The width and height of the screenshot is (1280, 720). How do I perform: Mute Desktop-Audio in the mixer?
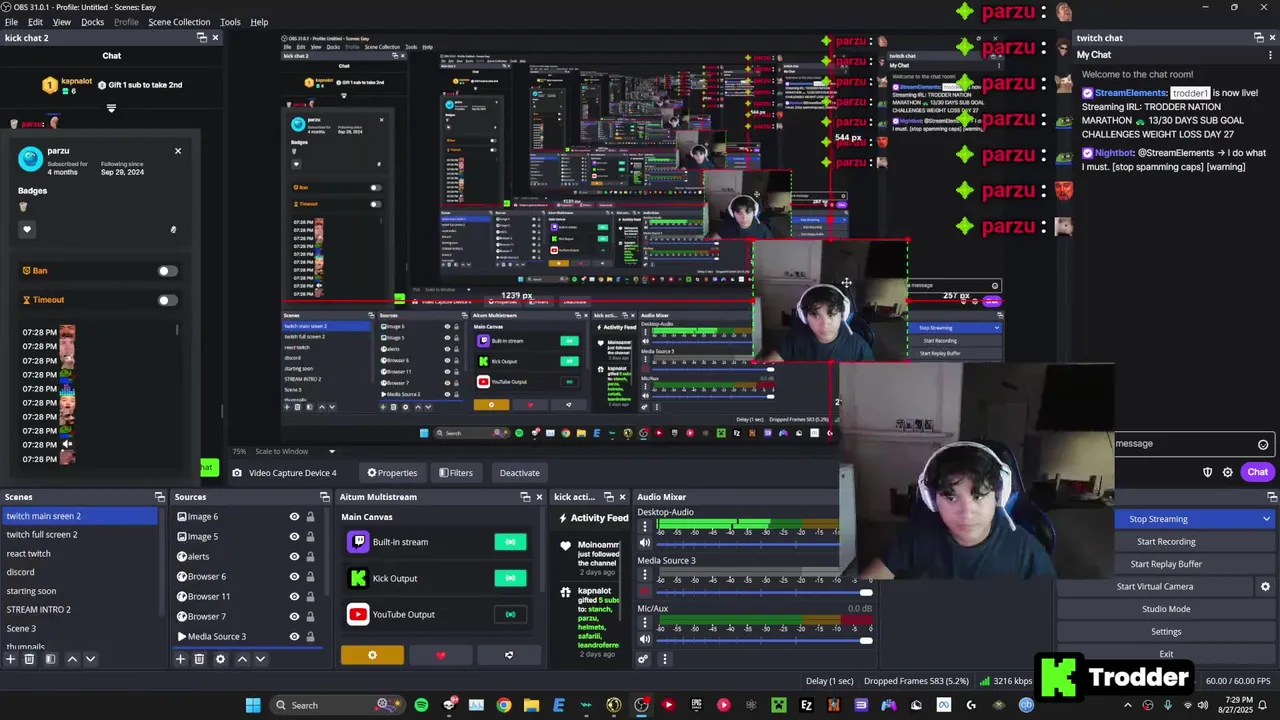point(645,543)
